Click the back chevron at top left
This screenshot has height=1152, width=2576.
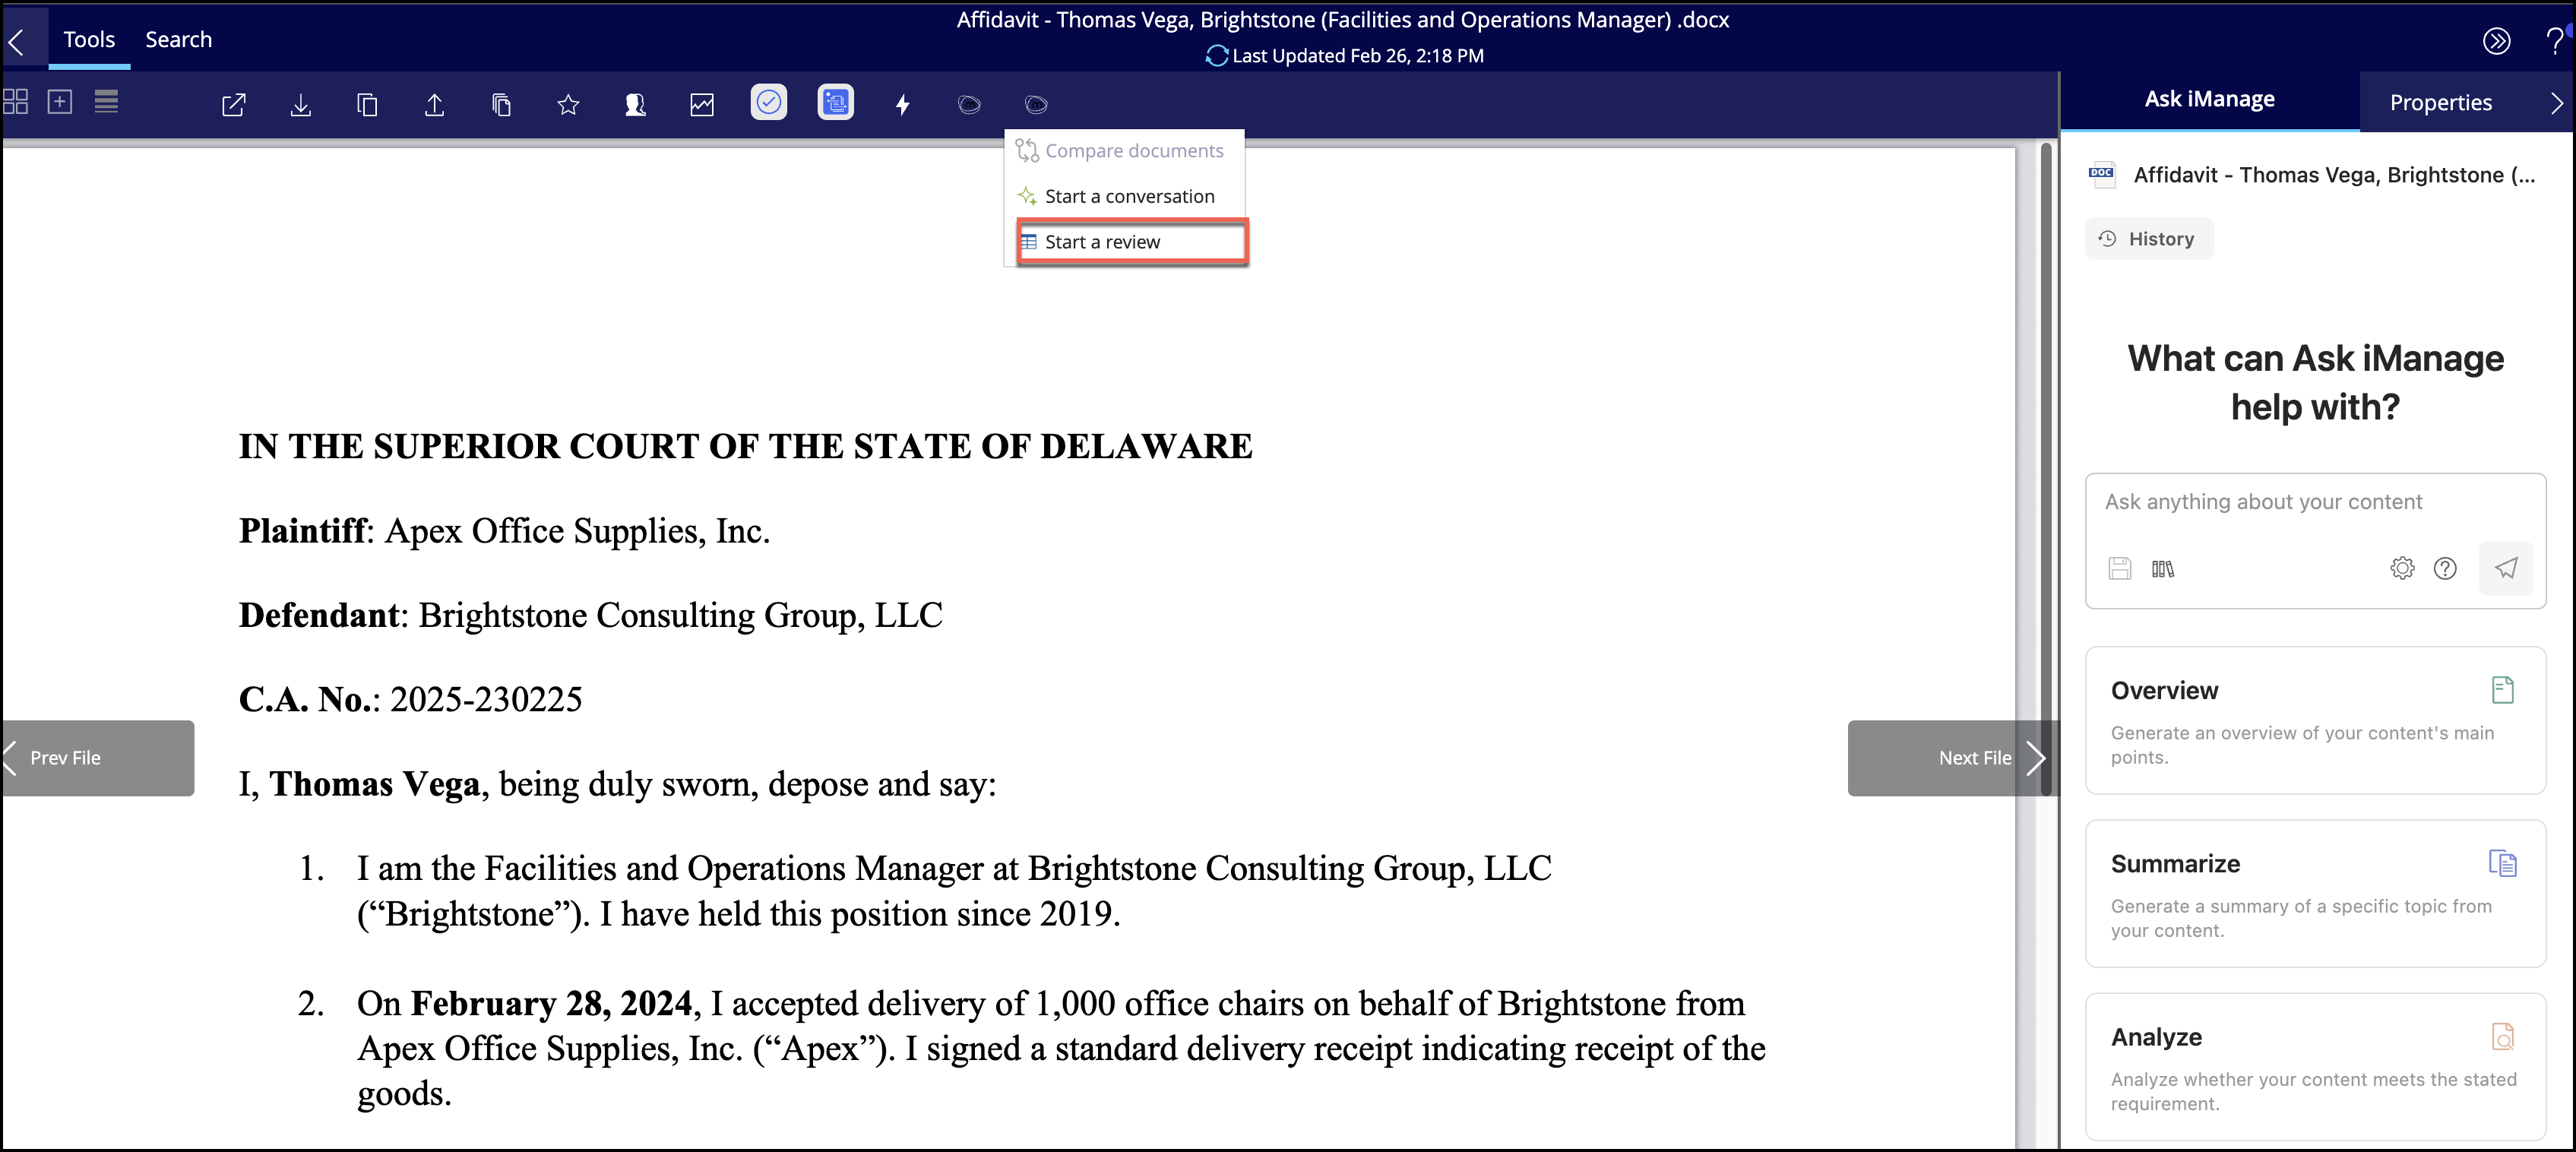tap(16, 41)
